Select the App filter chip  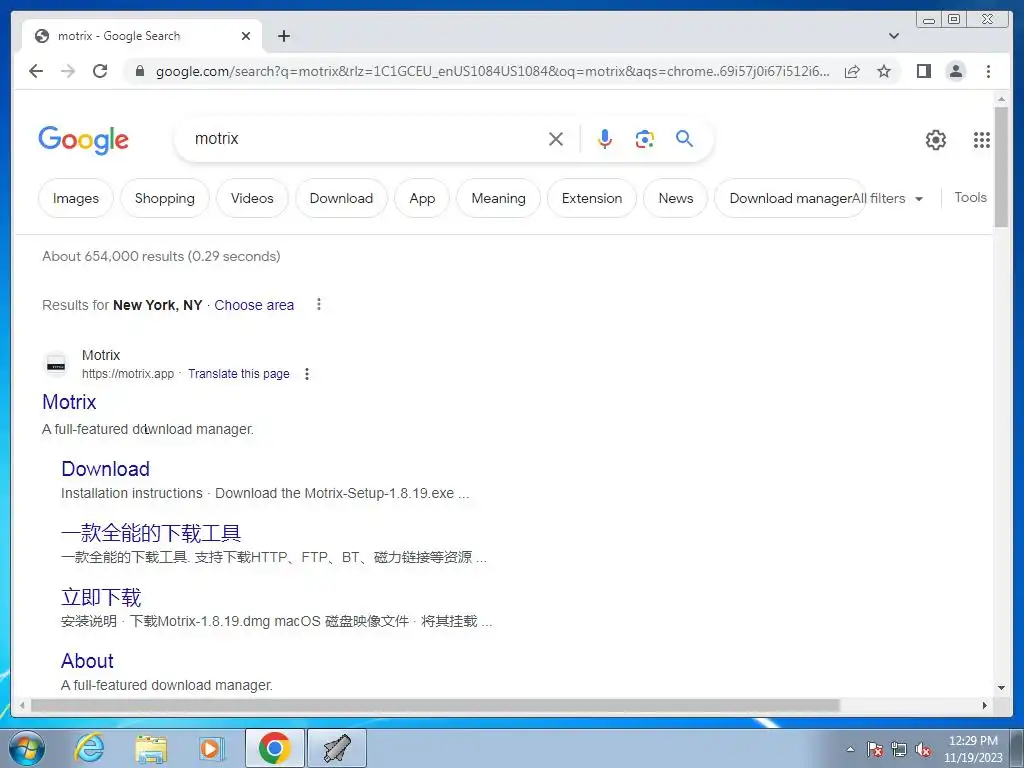tap(422, 198)
